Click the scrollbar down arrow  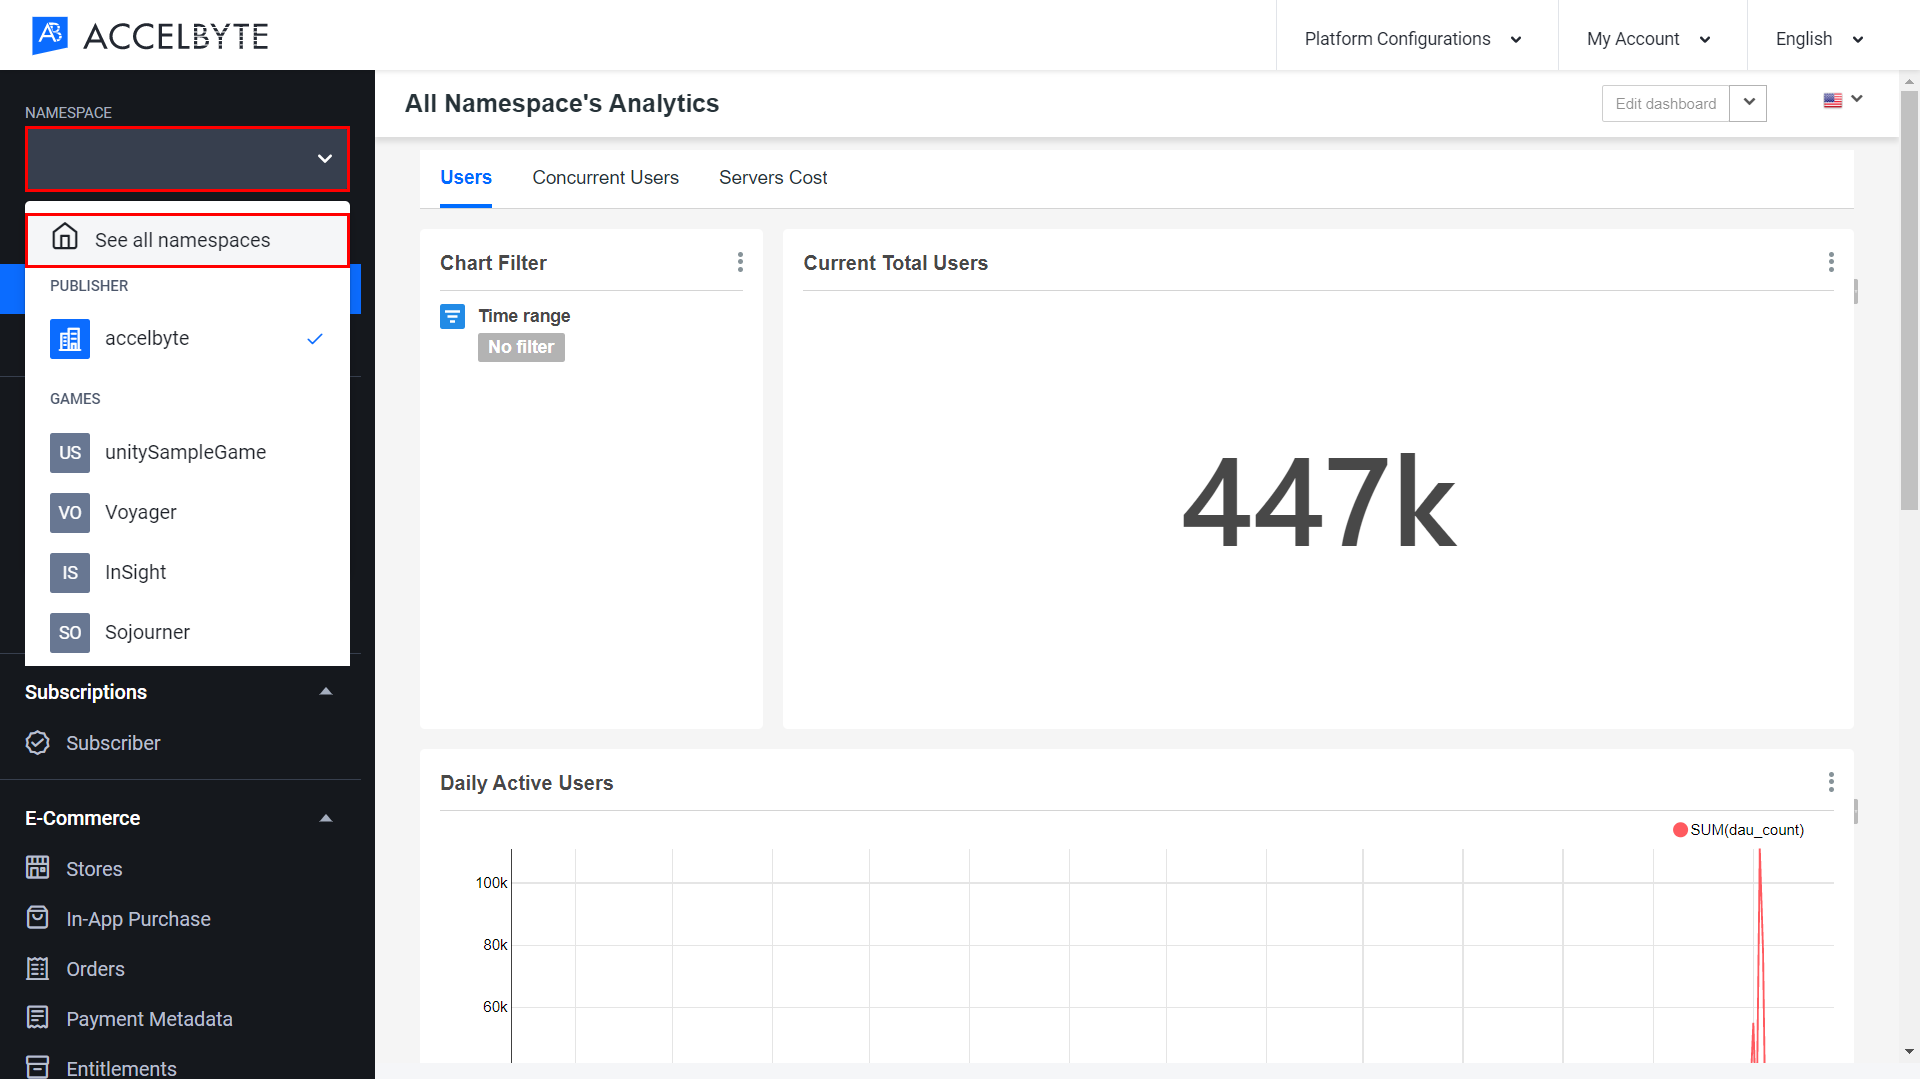point(1909,1052)
